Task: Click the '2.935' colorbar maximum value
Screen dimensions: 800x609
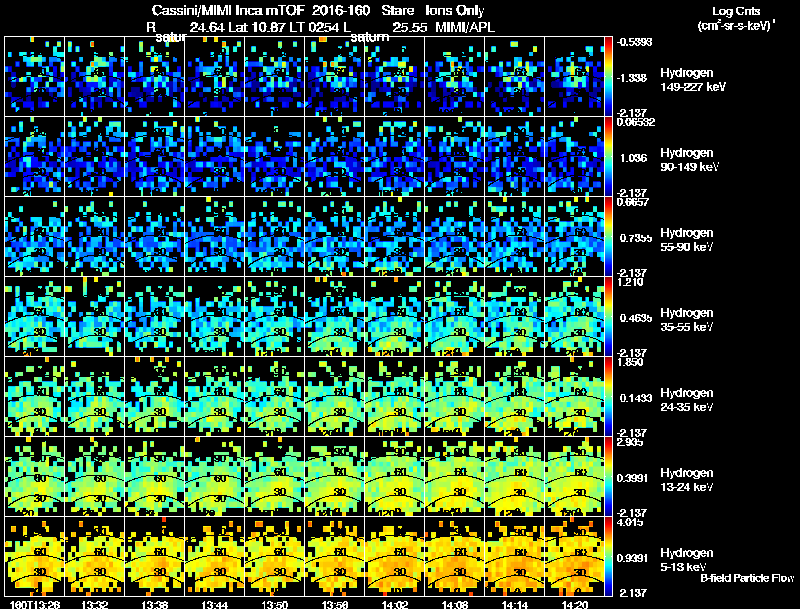Action: [x=630, y=442]
